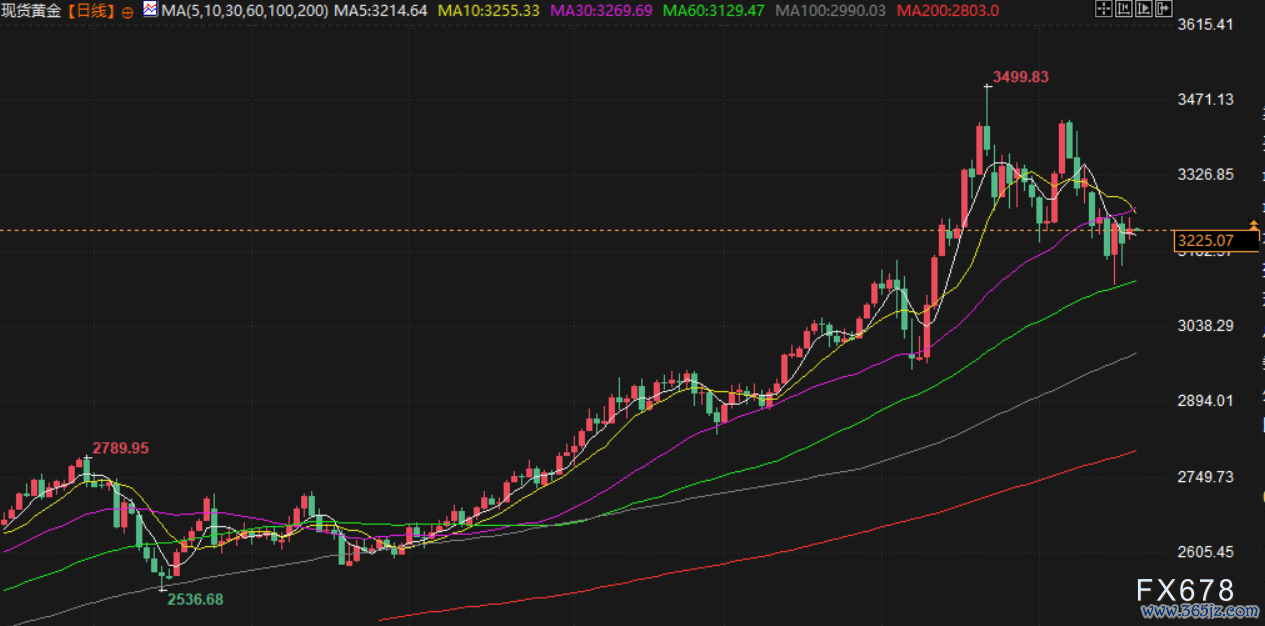Image resolution: width=1265 pixels, height=626 pixels.
Task: Click the 2749.73 price axis value
Action: (x=1207, y=476)
